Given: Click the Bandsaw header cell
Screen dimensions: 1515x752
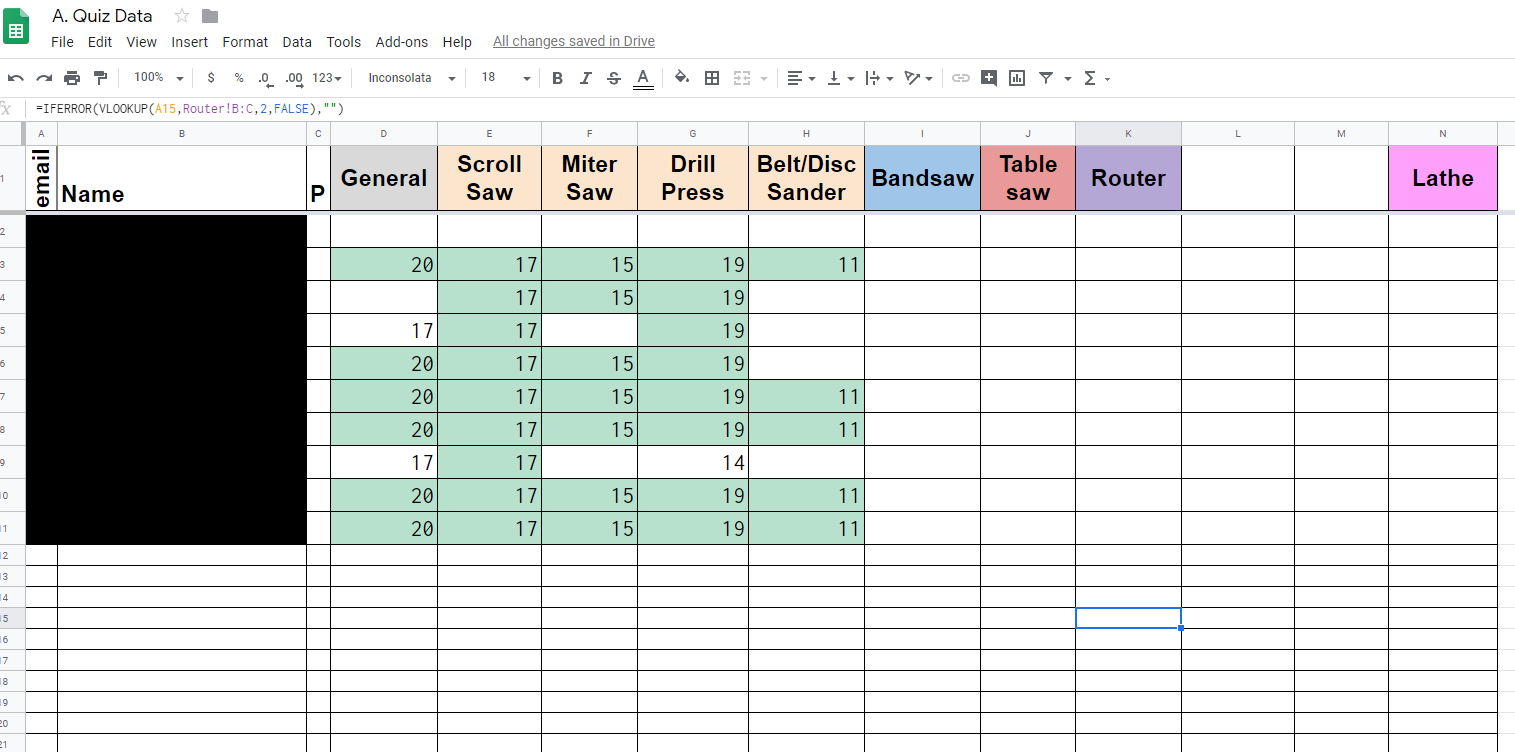Looking at the screenshot, I should click(923, 178).
